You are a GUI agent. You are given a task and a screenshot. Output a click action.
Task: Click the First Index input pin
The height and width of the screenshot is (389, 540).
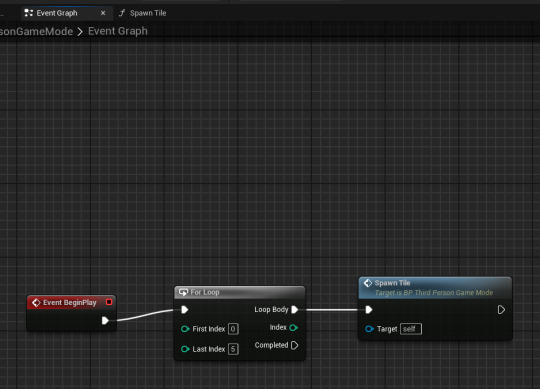185,329
